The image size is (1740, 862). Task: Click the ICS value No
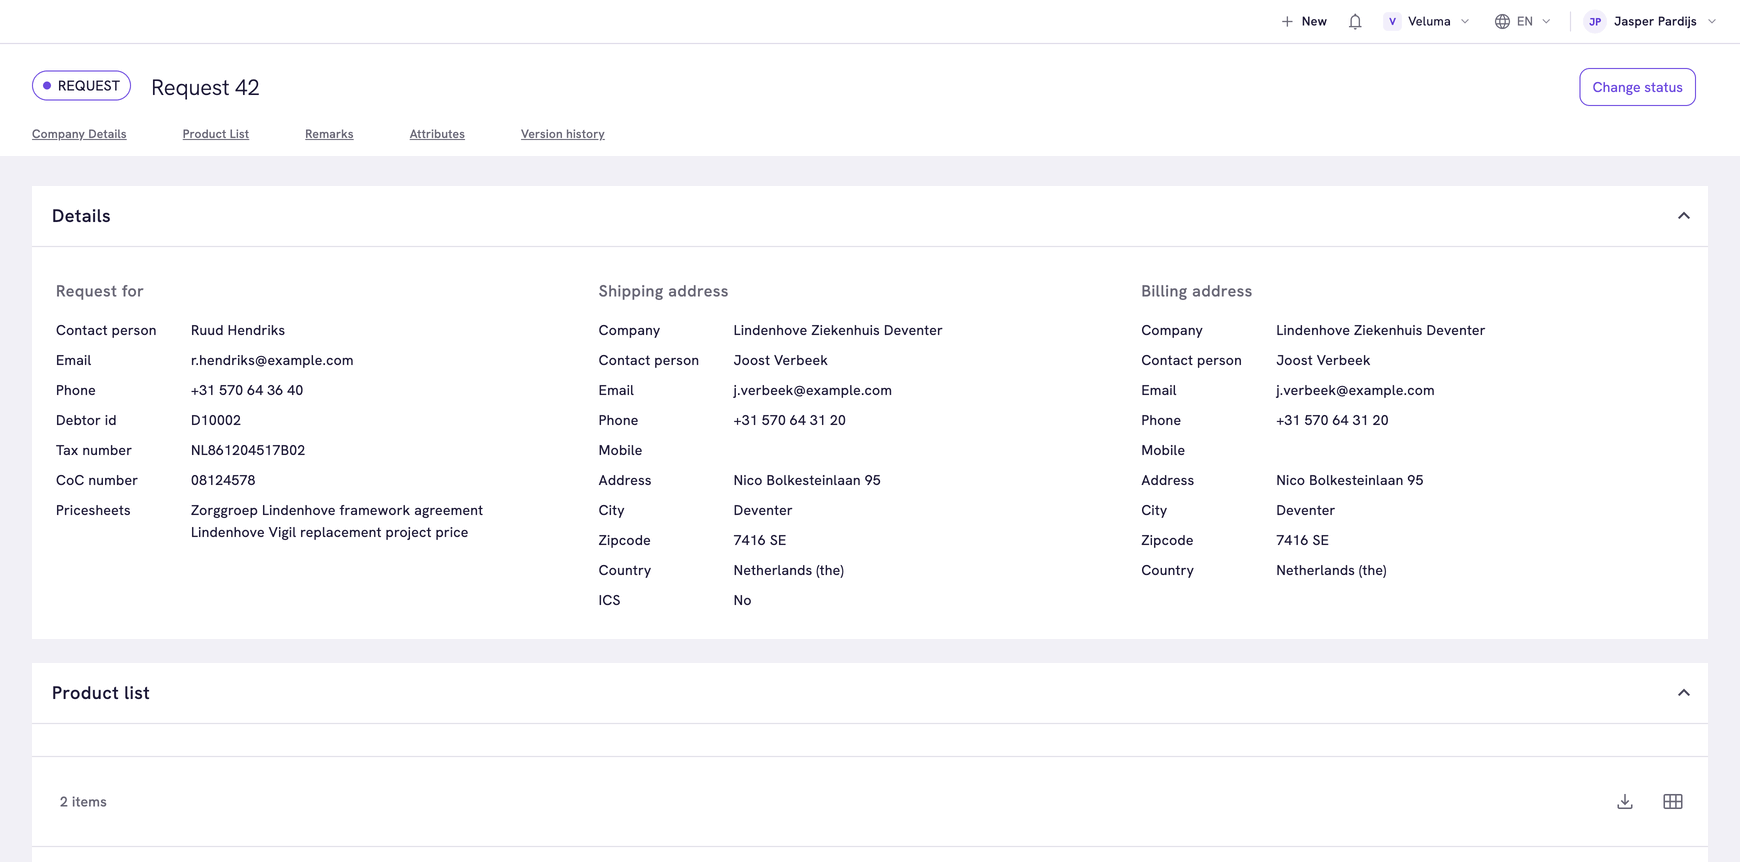(742, 600)
